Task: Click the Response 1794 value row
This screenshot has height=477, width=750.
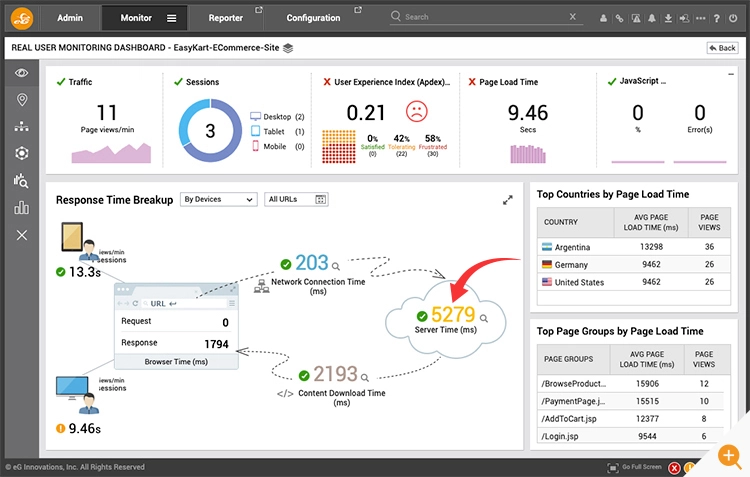Action: (176, 344)
